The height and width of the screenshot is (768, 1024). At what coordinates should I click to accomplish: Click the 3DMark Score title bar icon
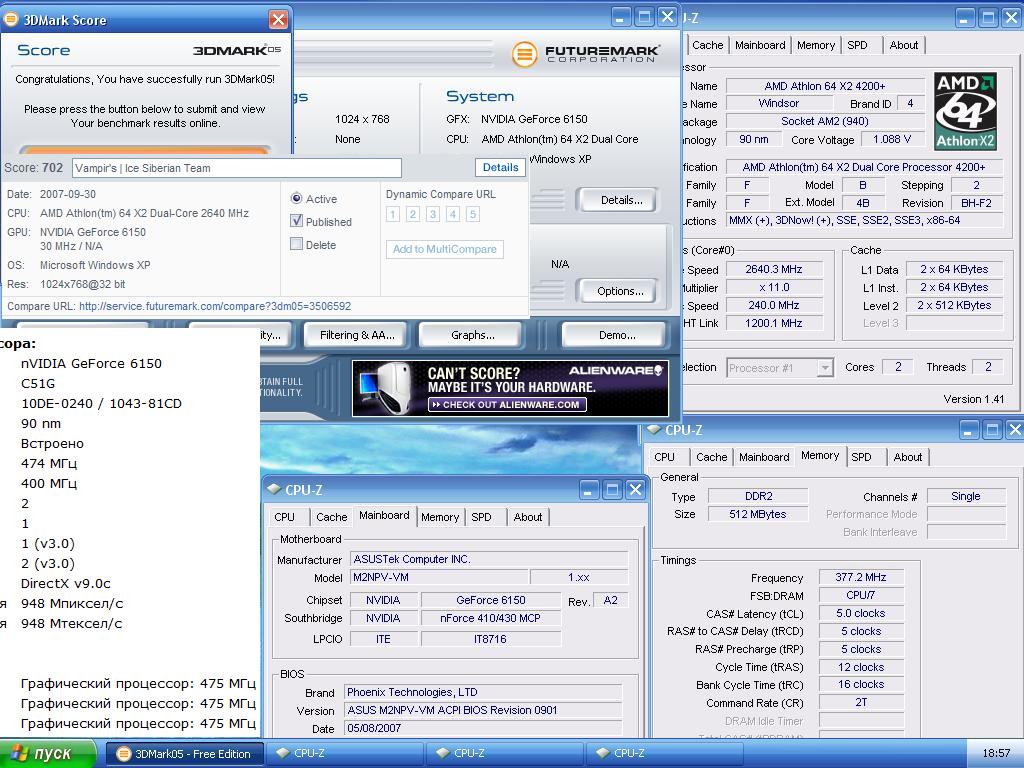11,19
